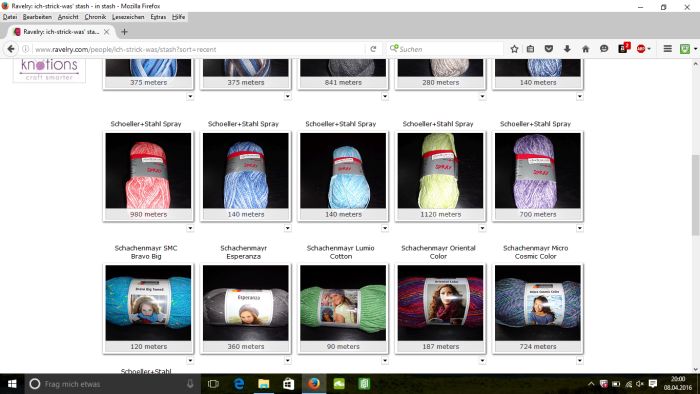This screenshot has width=700, height=394.
Task: Save page to Pocket icon
Action: pos(549,49)
